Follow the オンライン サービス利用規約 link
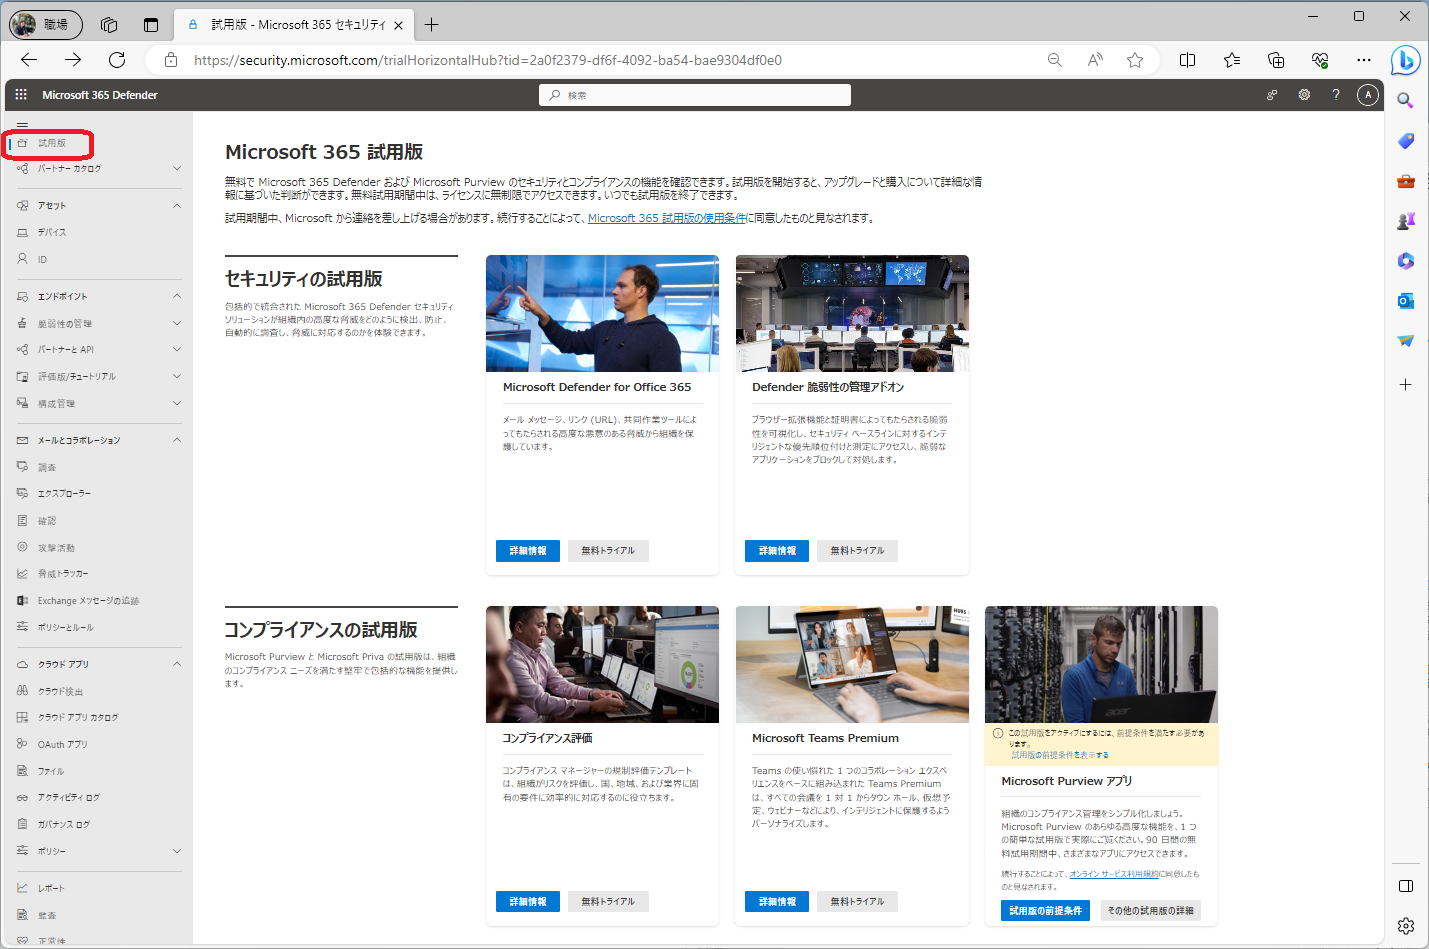Screen dimensions: 1429x949 (x=1114, y=874)
